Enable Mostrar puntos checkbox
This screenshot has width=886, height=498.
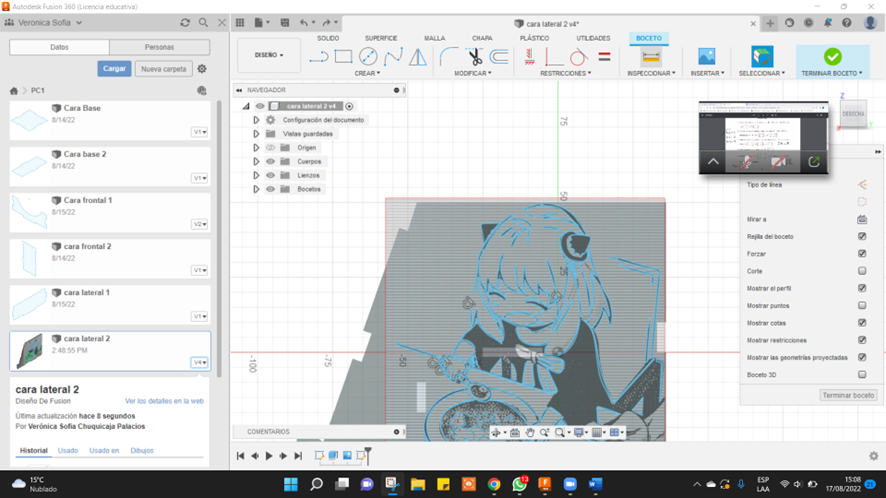tap(862, 305)
